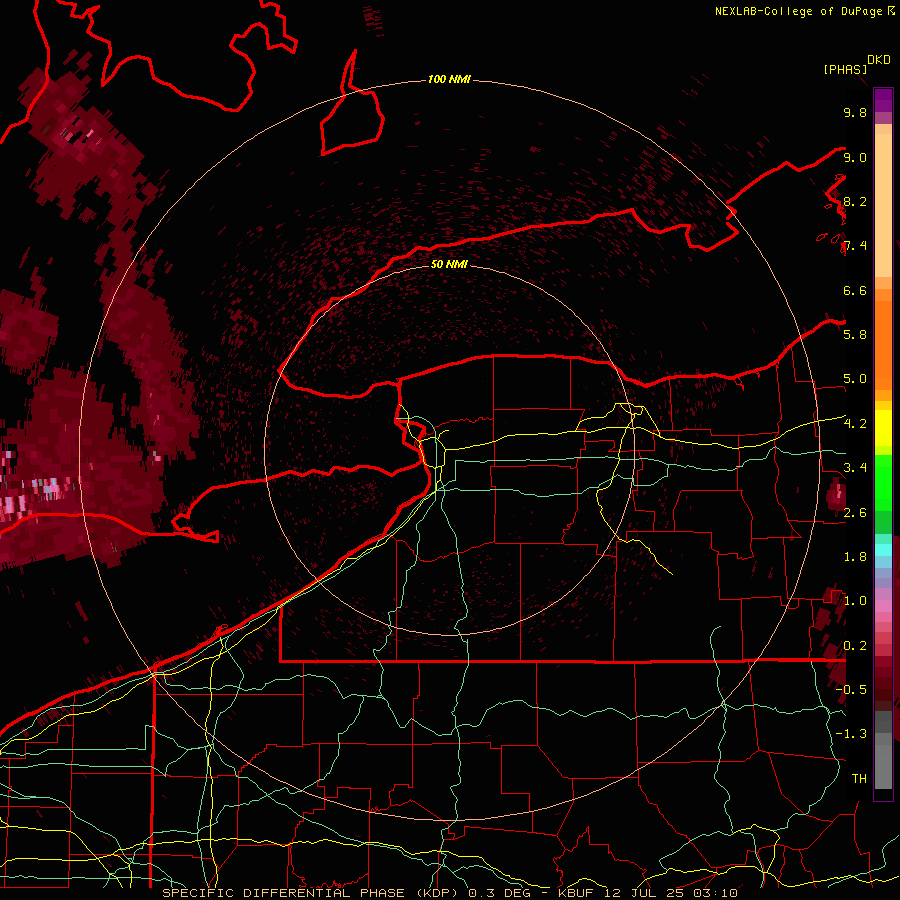Select the 1.8 value on the legend
Screen dimensions: 900x900
coord(855,556)
